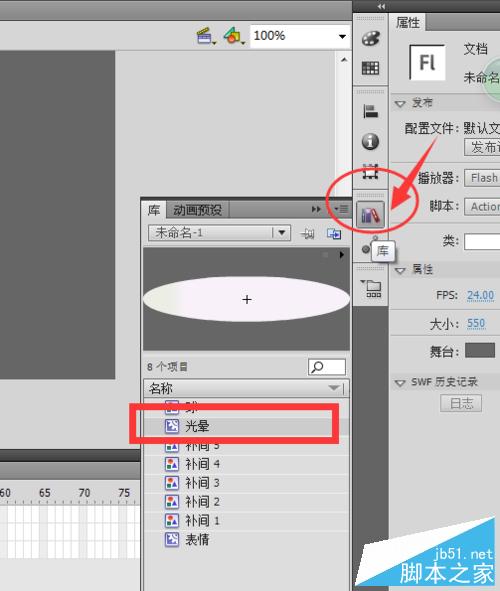
Task: Select the 表情 library item
Action: point(246,540)
